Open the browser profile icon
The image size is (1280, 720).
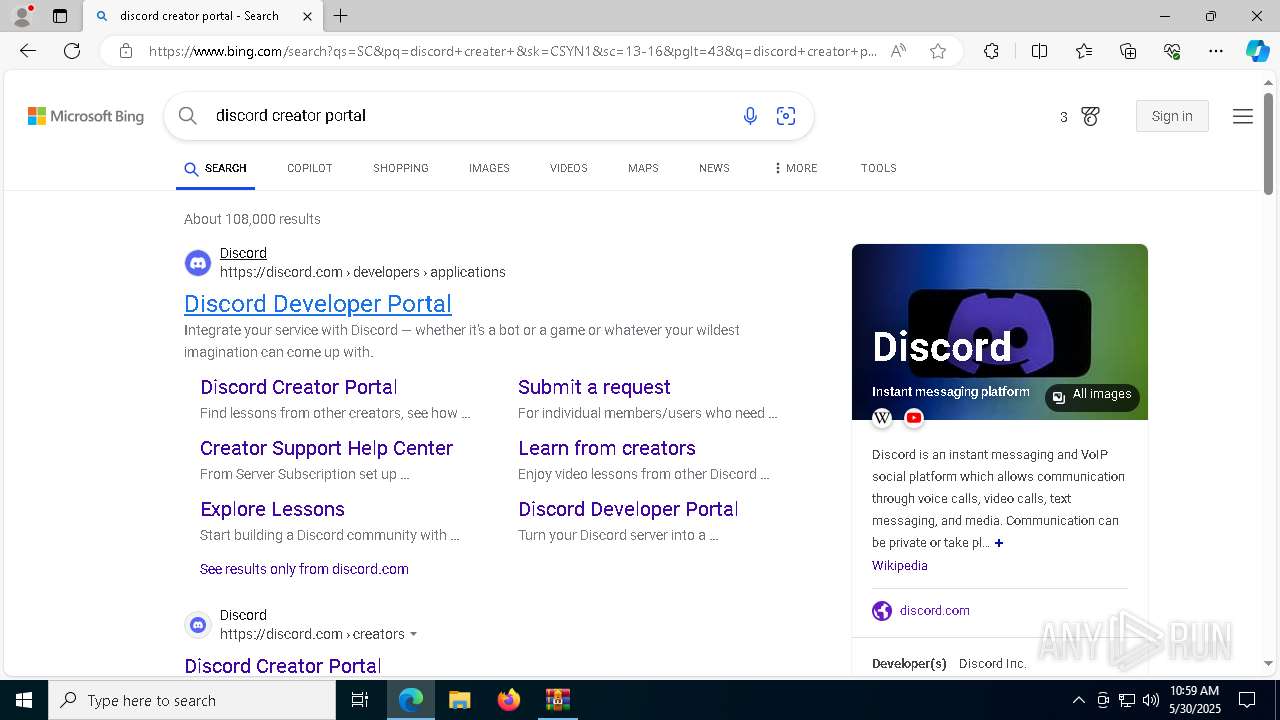(21, 16)
